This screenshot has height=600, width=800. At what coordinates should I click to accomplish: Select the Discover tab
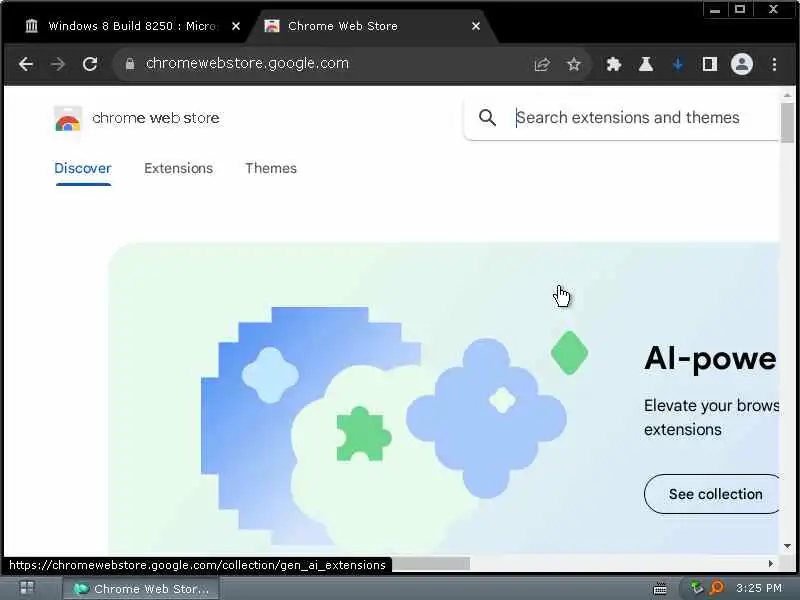click(83, 168)
